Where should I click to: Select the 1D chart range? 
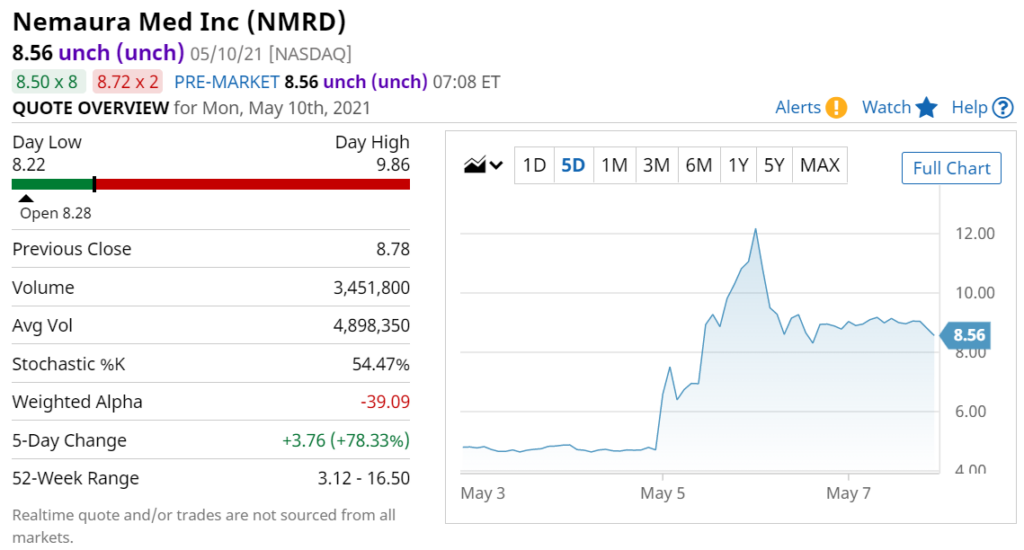[x=534, y=165]
